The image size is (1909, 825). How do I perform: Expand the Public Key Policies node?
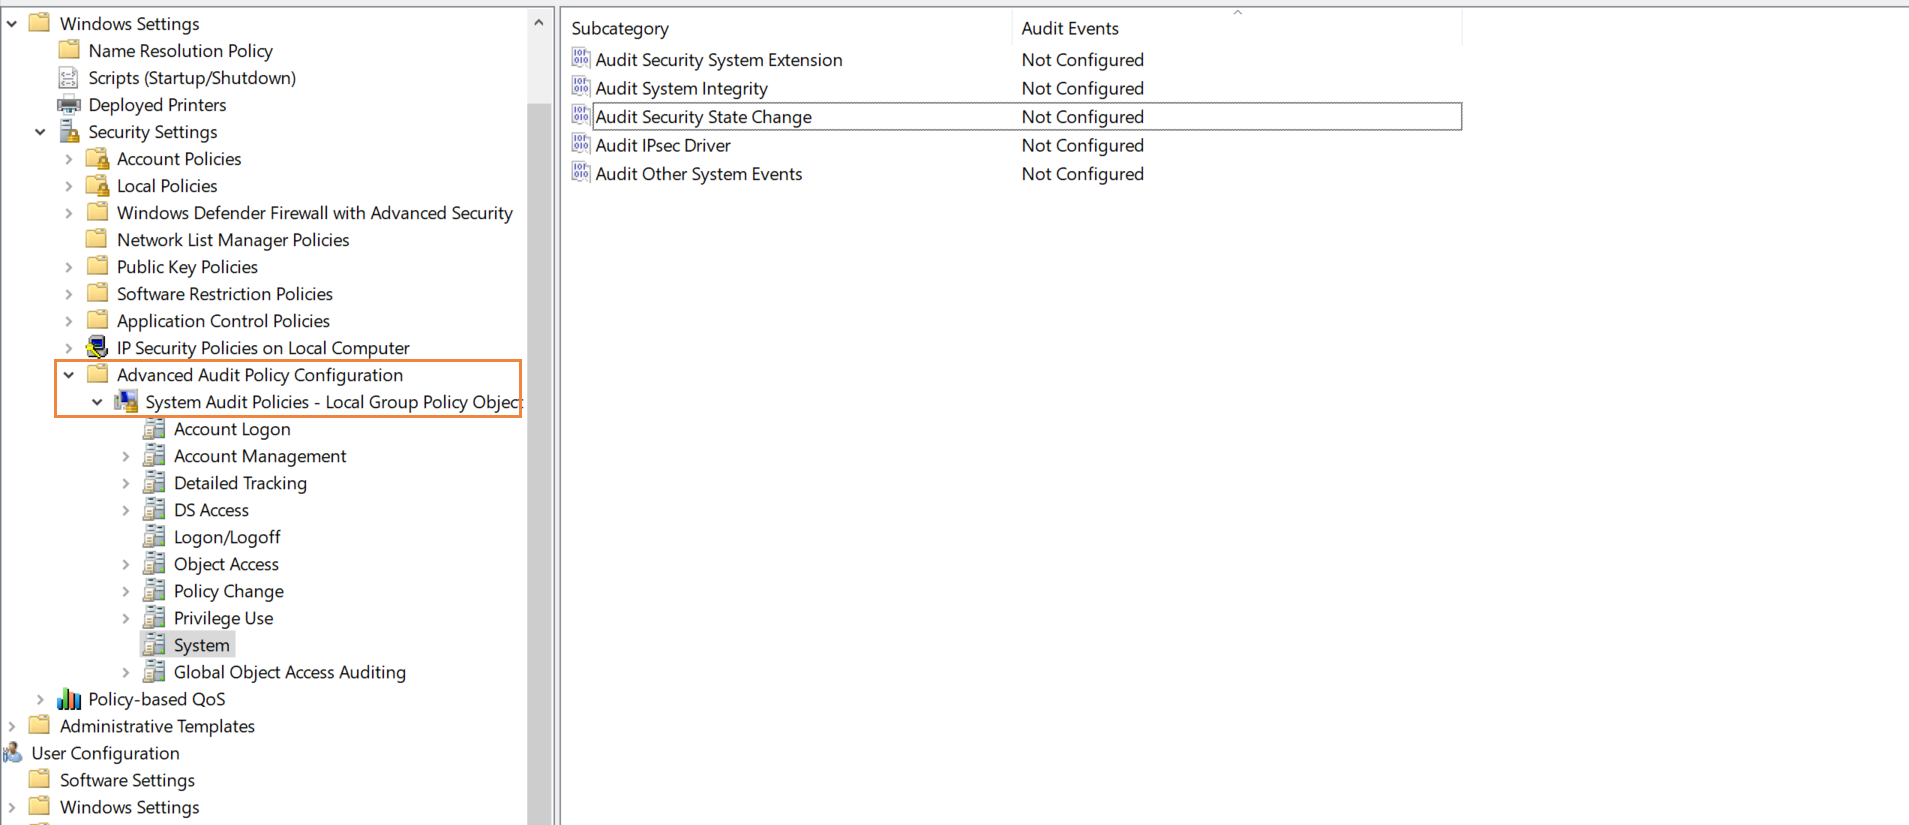[x=68, y=267]
